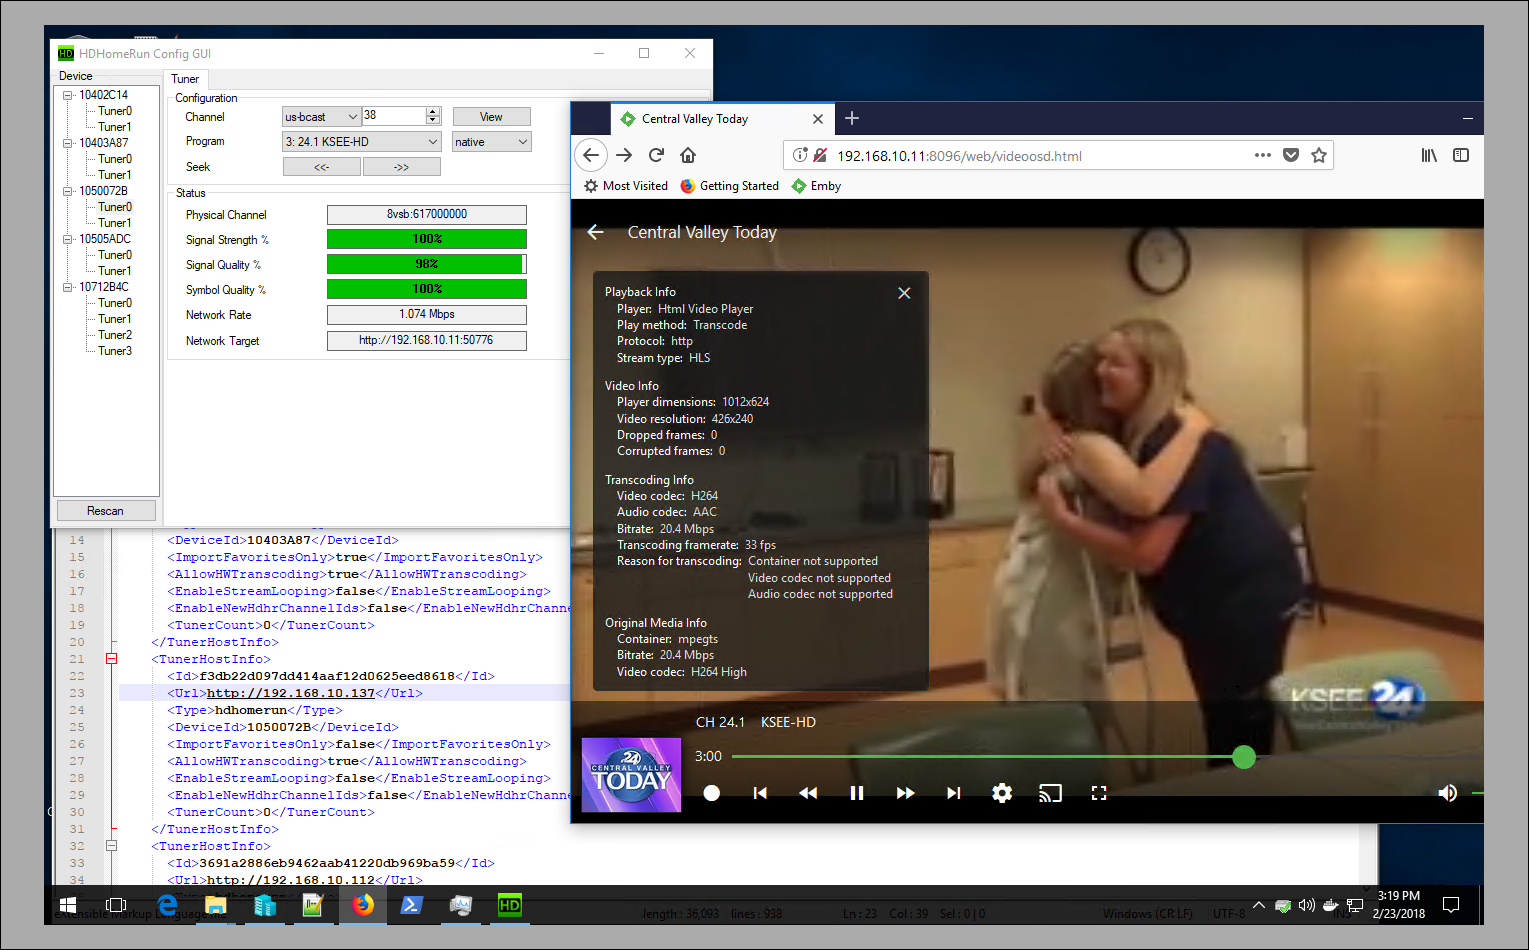The height and width of the screenshot is (950, 1529).
Task: Enter fullscreen video mode
Action: (1099, 793)
